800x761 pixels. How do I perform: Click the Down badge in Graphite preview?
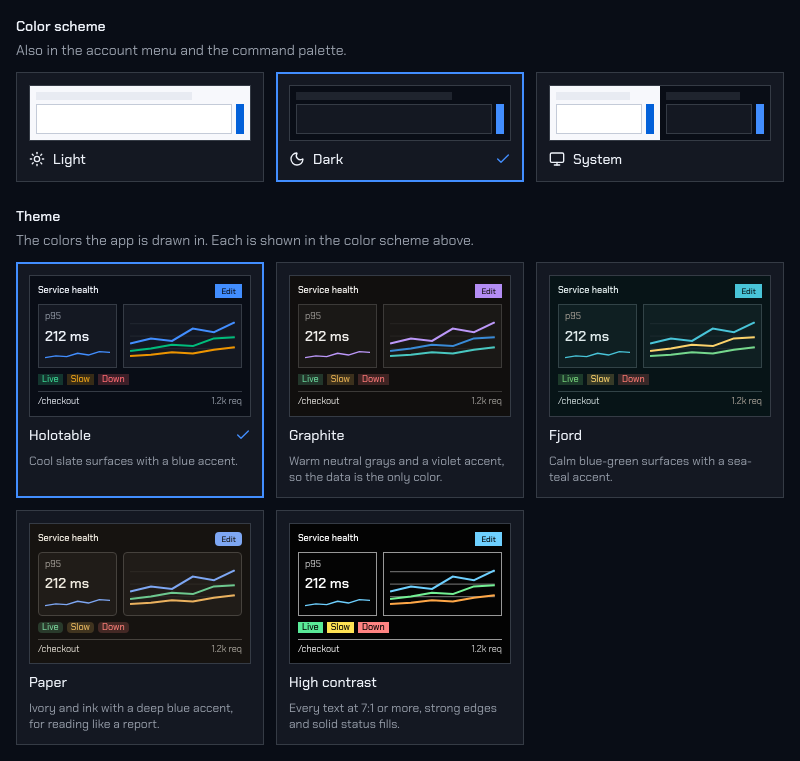click(373, 379)
